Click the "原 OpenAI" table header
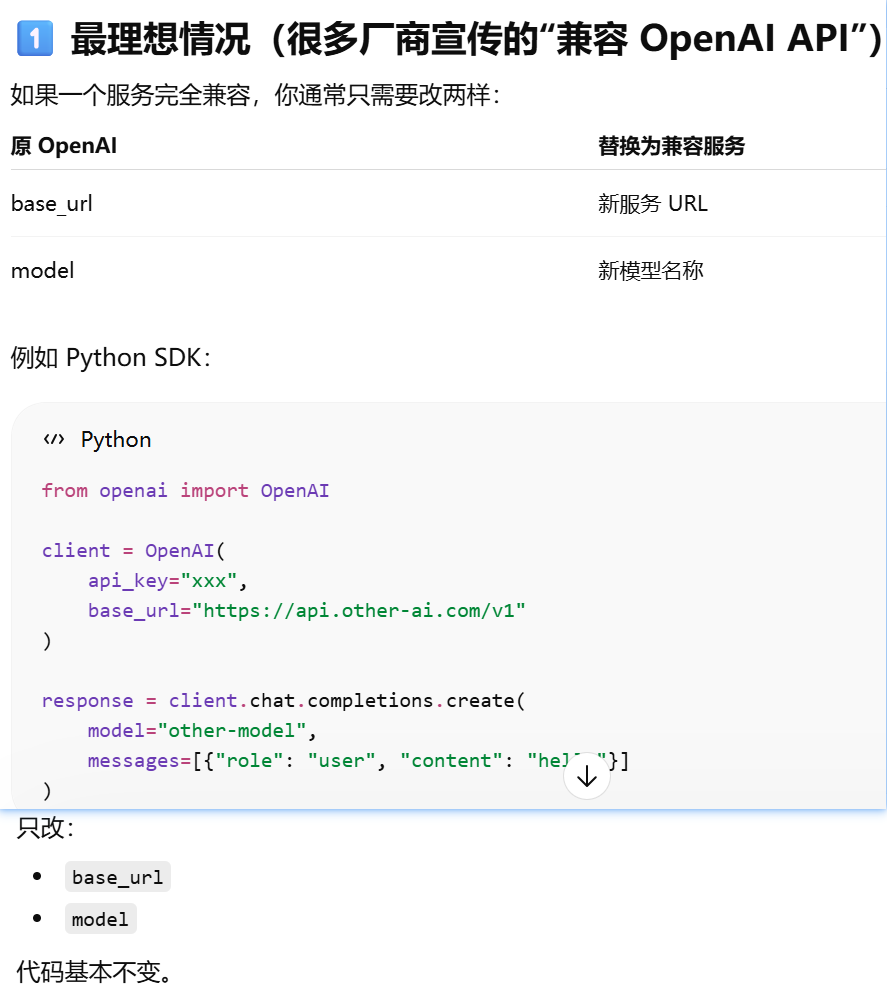The height and width of the screenshot is (987, 887). coord(64,146)
